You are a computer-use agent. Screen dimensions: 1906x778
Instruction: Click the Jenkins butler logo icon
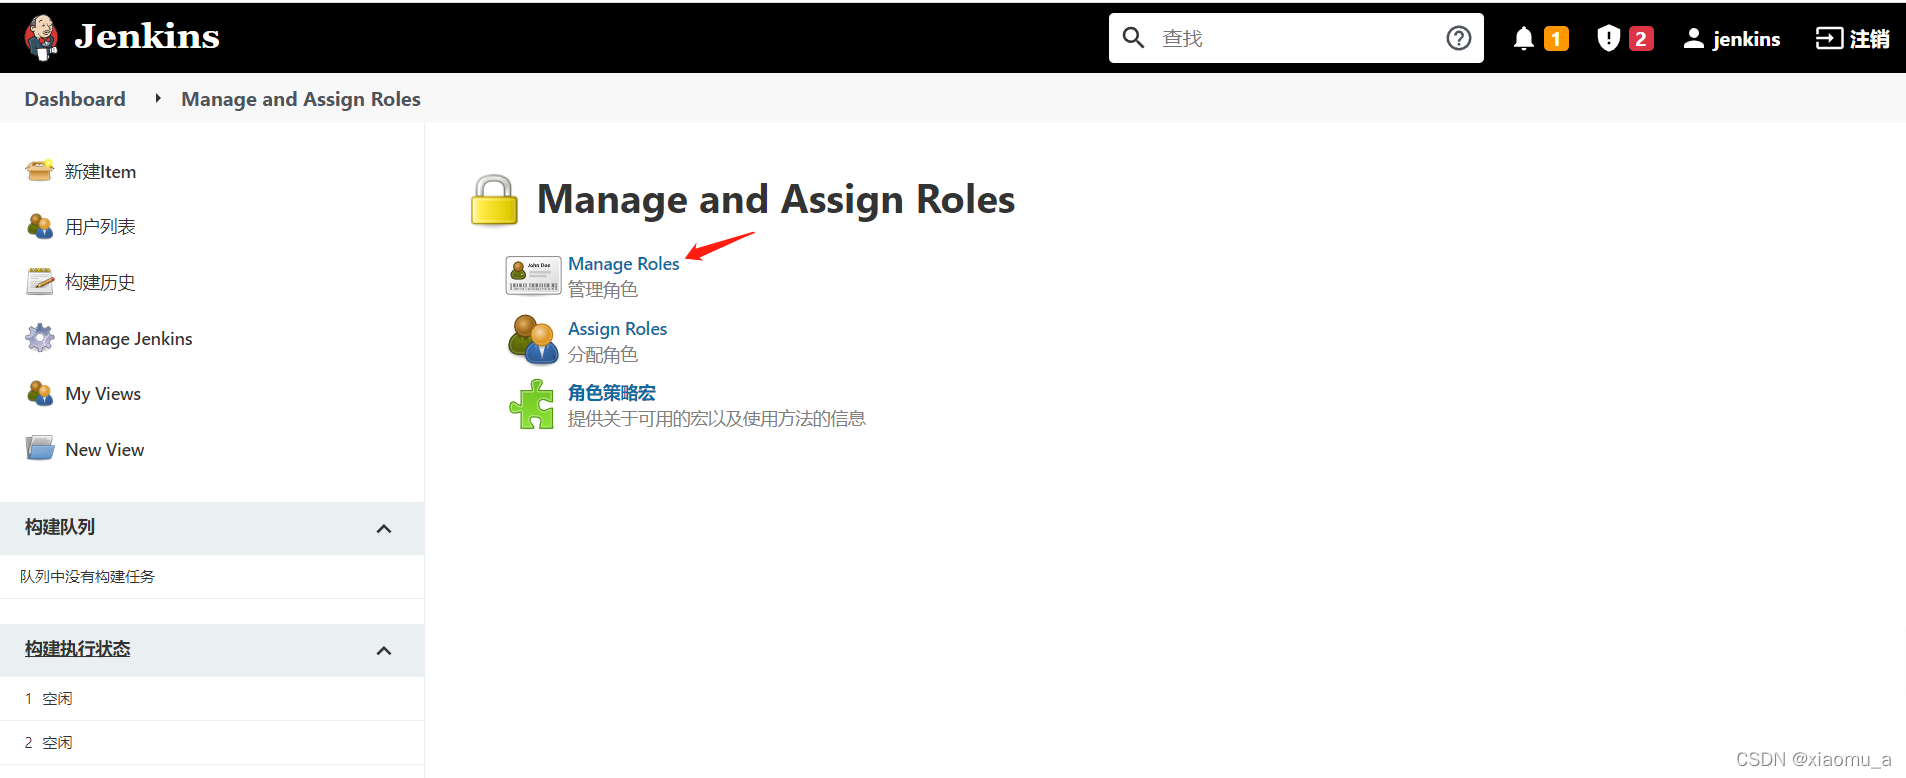41,37
